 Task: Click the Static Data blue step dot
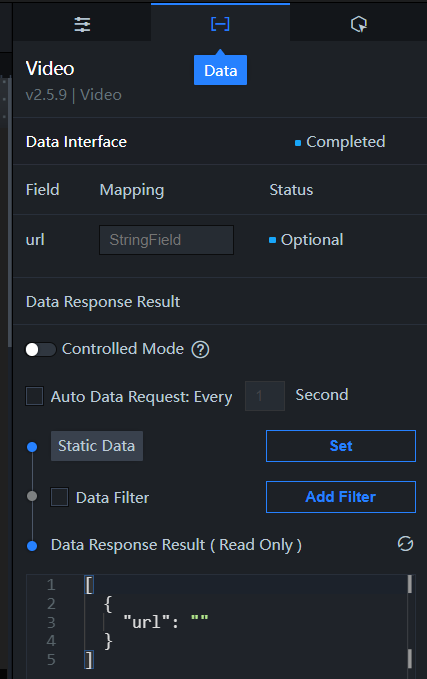pyautogui.click(x=32, y=446)
